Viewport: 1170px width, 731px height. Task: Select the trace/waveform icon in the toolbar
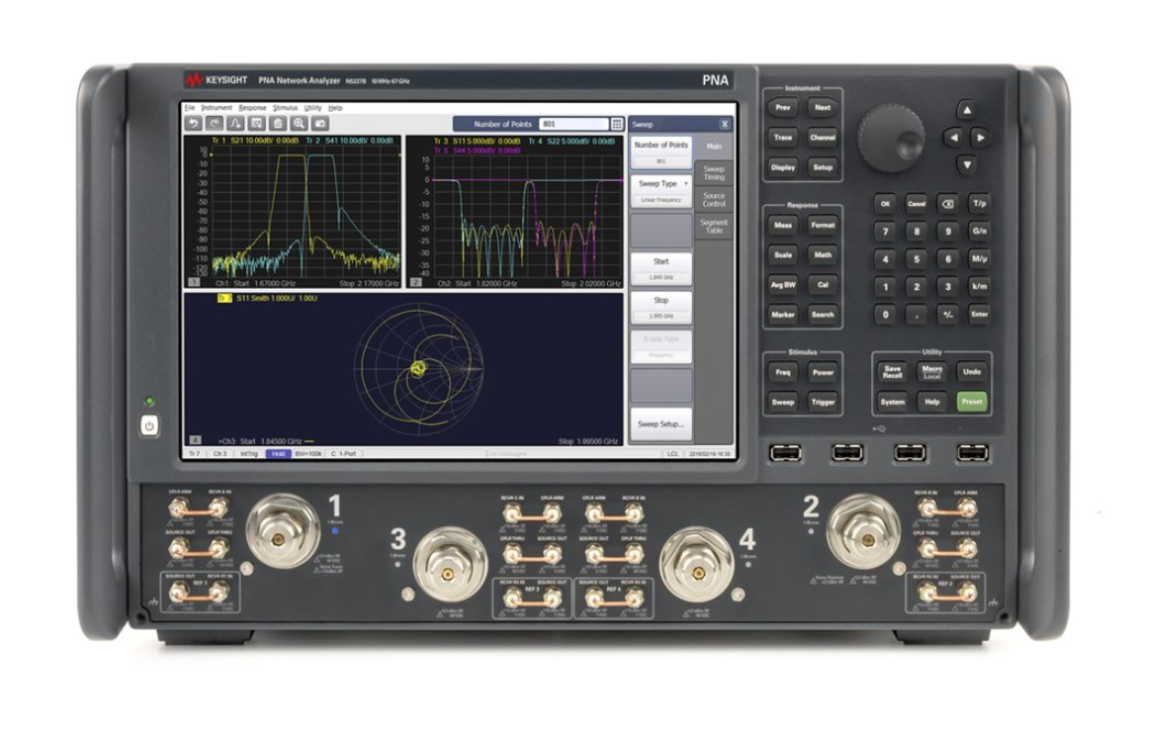(237, 122)
